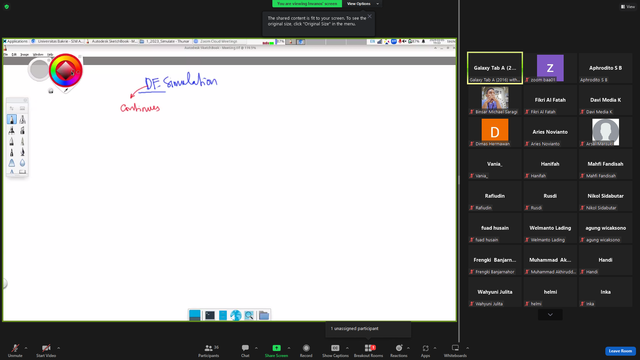This screenshot has height=360, width=640.
Task: Select the Galaxy Tab A participant tile
Action: pos(495,68)
